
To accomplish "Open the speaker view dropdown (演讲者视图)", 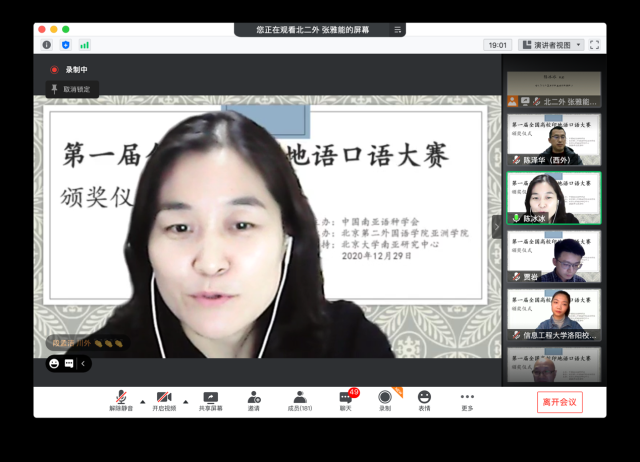I will pos(551,45).
